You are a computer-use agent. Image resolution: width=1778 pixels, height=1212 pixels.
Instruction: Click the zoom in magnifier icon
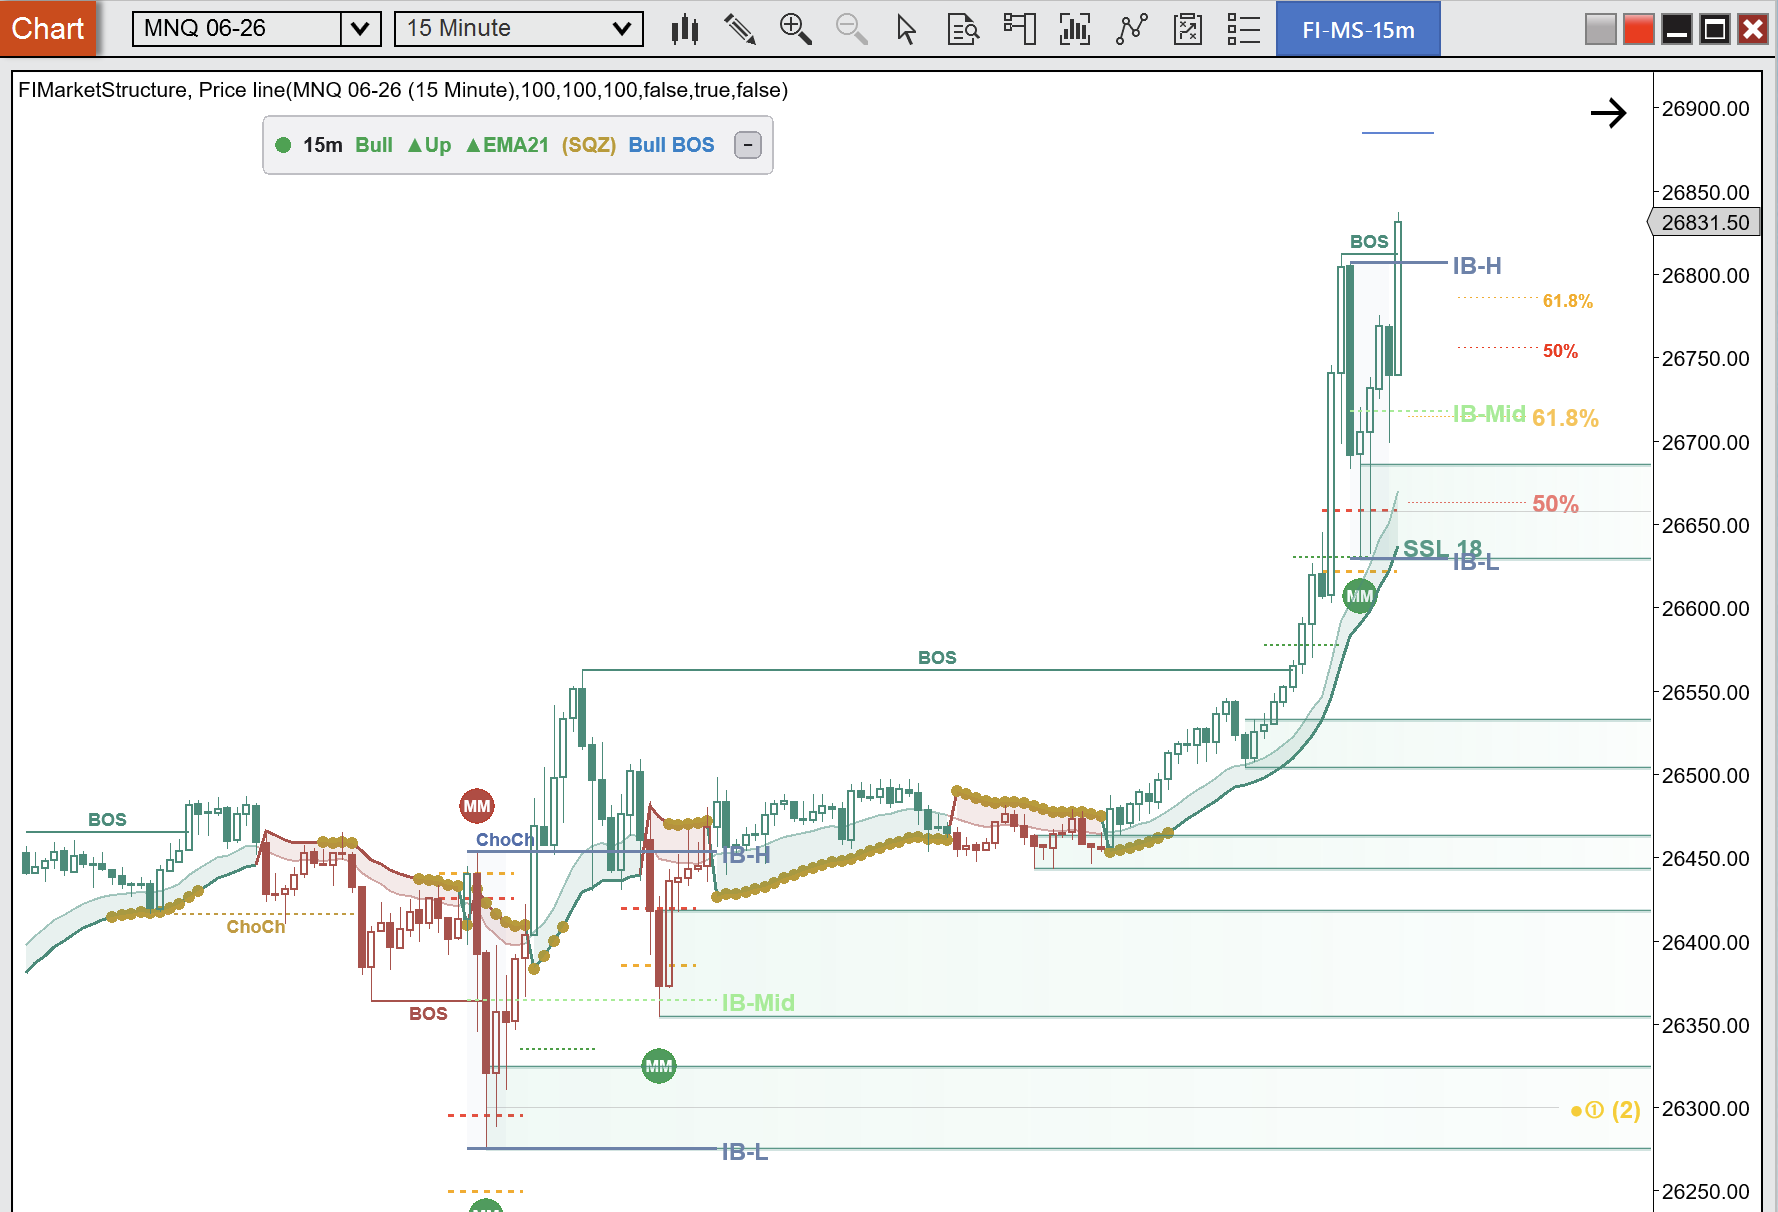(796, 29)
